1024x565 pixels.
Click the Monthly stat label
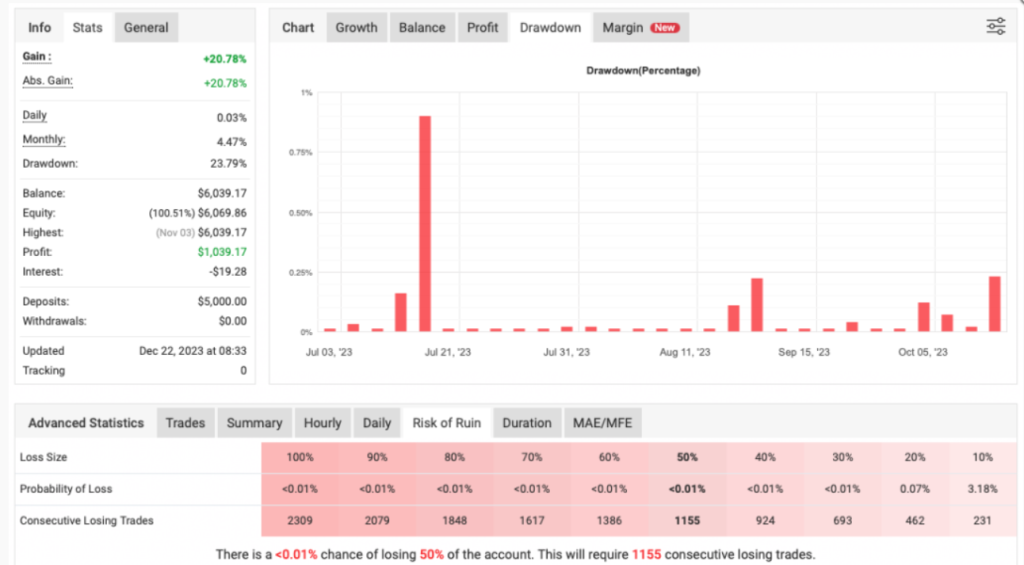(44, 140)
